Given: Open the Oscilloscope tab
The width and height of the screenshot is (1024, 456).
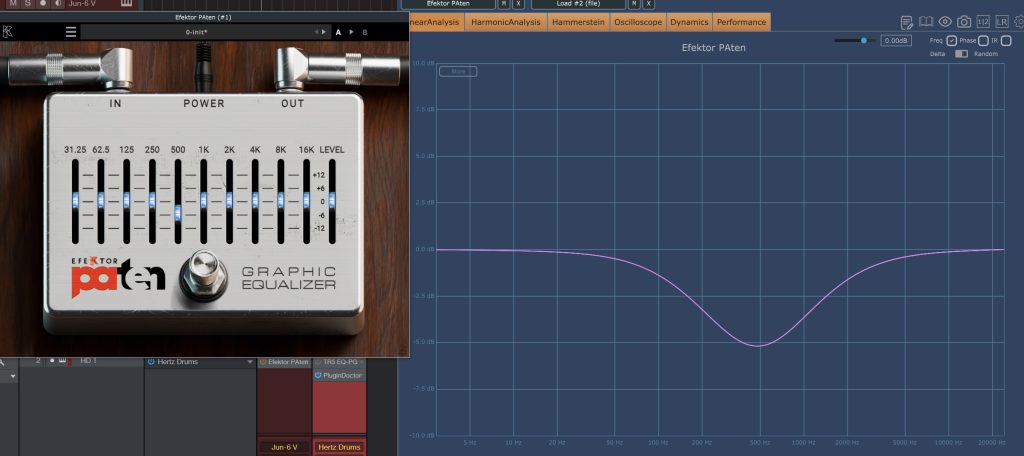Looking at the screenshot, I should pyautogui.click(x=638, y=22).
